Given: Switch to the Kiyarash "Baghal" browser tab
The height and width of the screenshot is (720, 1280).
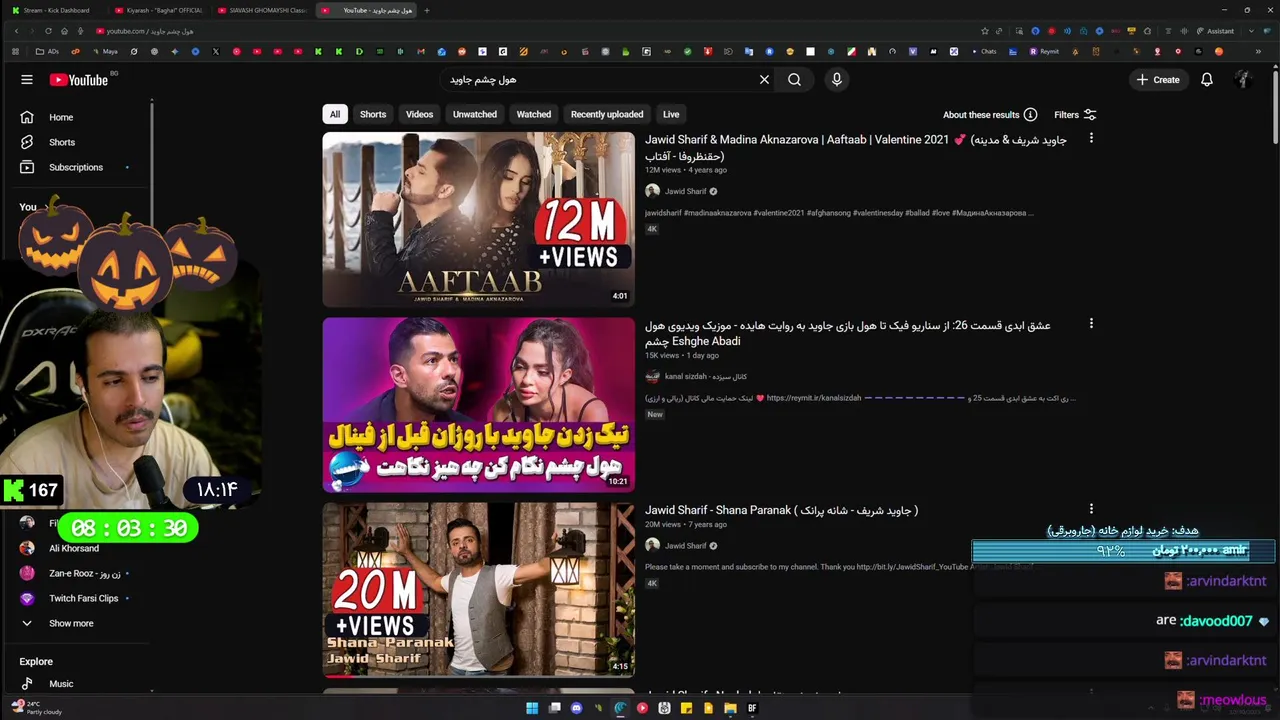Looking at the screenshot, I should point(160,10).
